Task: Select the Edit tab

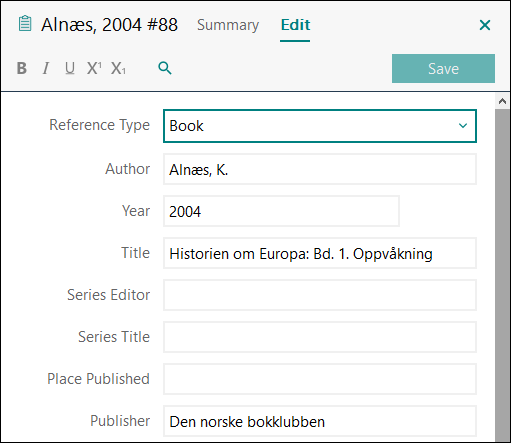Action: tap(295, 25)
